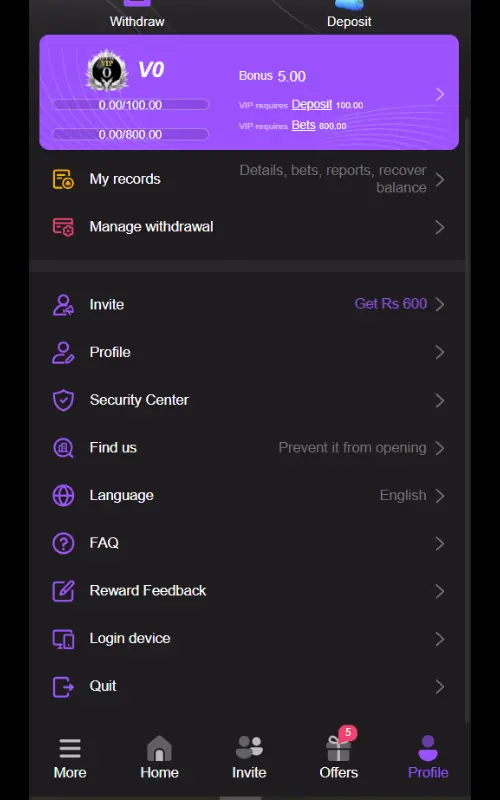Tap the Security Center shield icon
The image size is (500, 800).
pos(63,401)
